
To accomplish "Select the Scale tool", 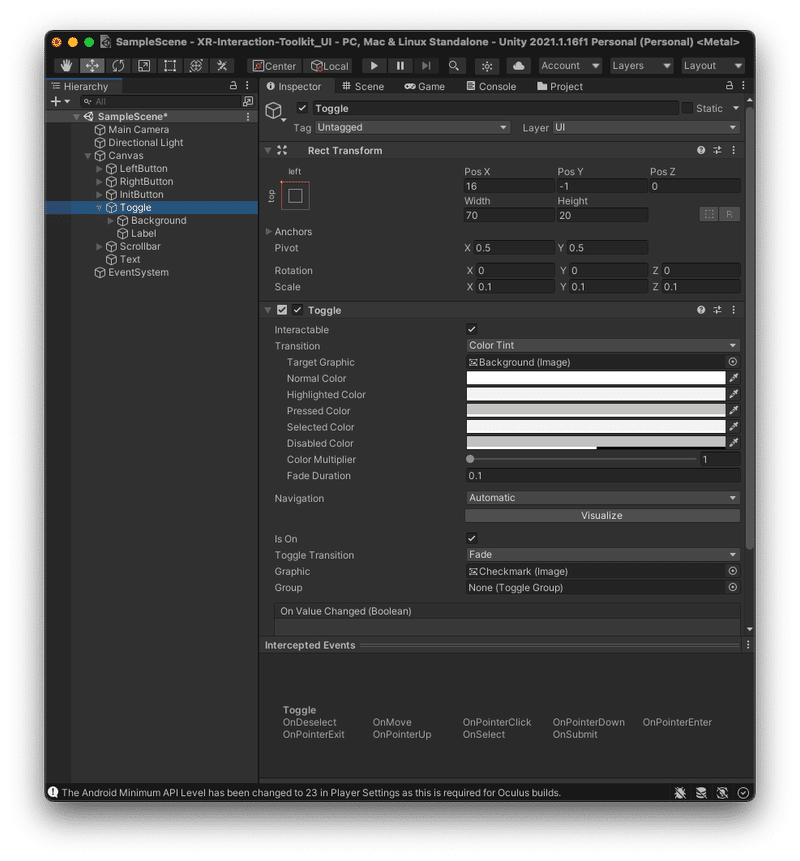I will (x=144, y=65).
